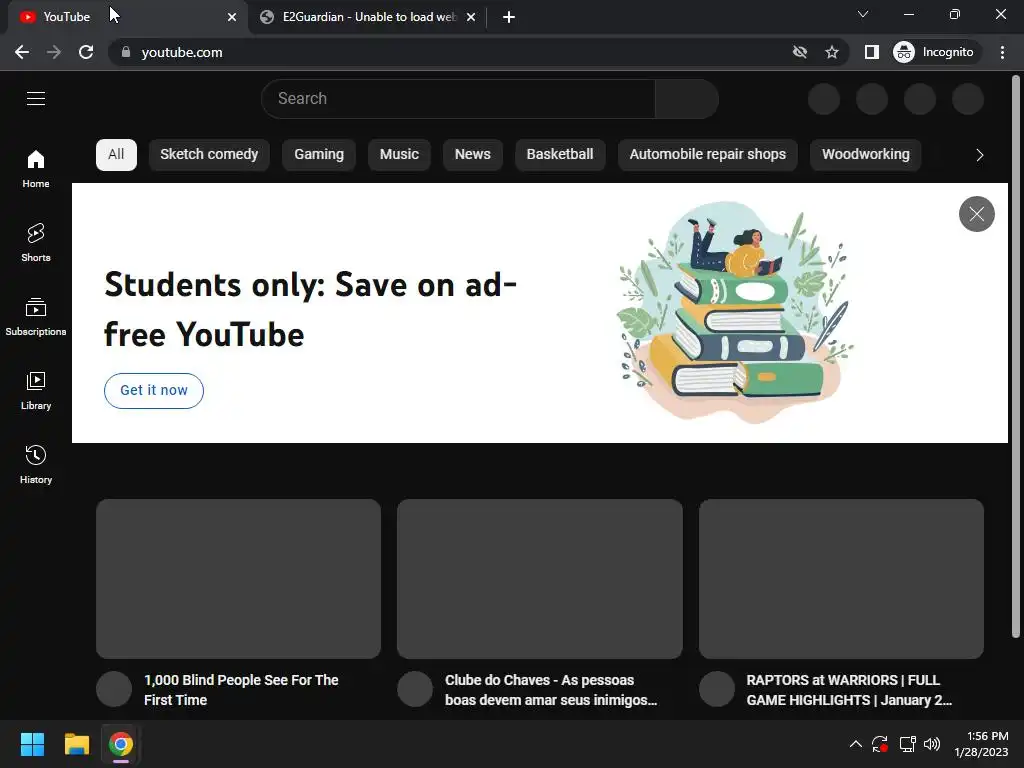The image size is (1024, 768).
Task: Go to Home in sidebar
Action: (x=36, y=169)
